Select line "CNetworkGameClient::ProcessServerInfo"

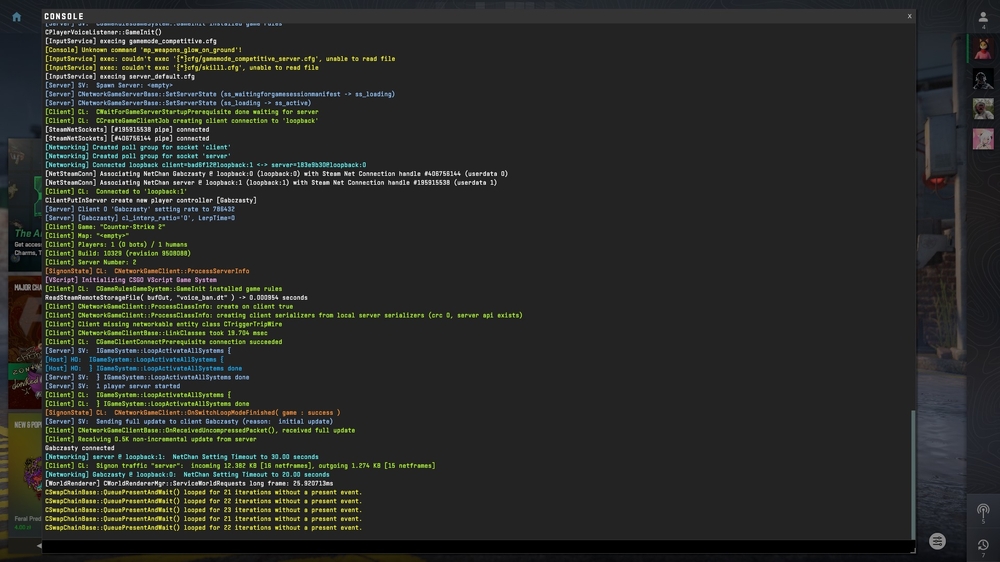pyautogui.click(x=147, y=272)
